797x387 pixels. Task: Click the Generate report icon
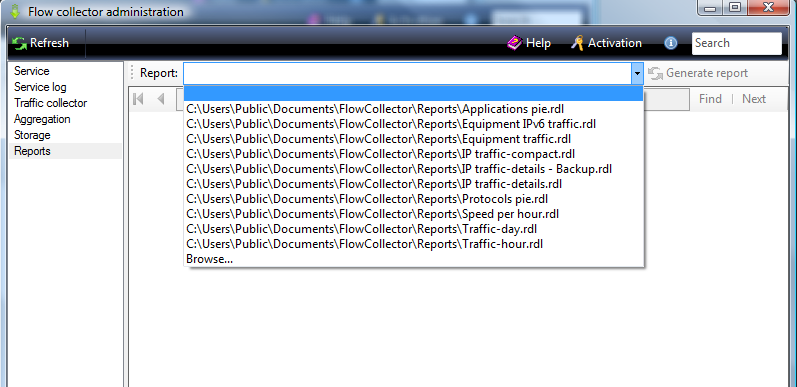(x=656, y=73)
